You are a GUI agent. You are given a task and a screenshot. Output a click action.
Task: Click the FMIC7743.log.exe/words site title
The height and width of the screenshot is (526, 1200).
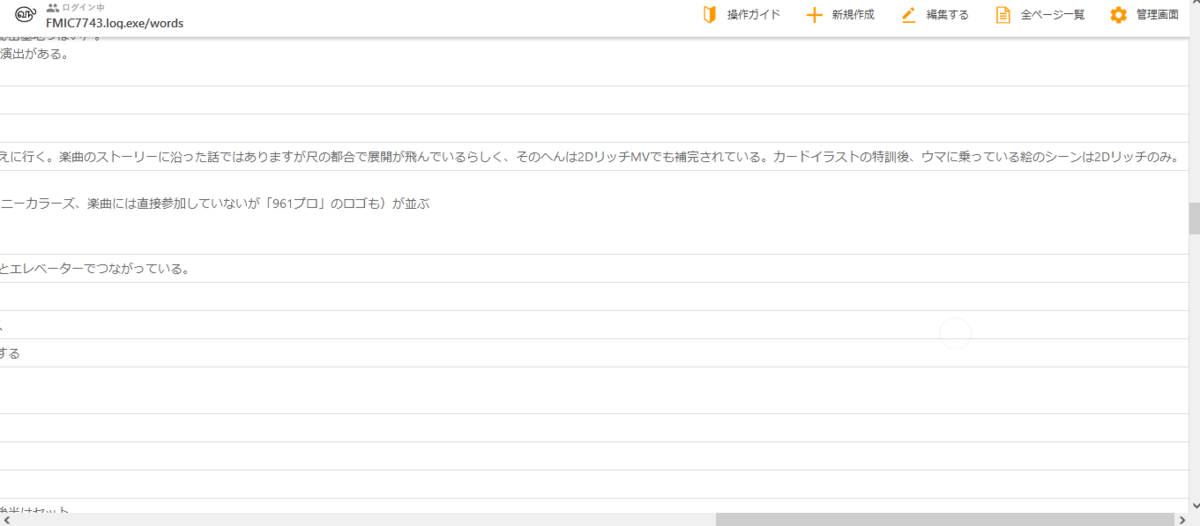(114, 23)
